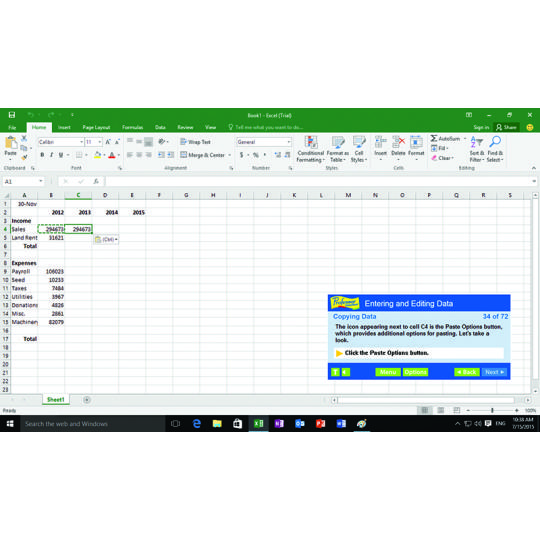Viewport: 540px width, 540px height.
Task: Toggle Middle Align
Action: 139,141
